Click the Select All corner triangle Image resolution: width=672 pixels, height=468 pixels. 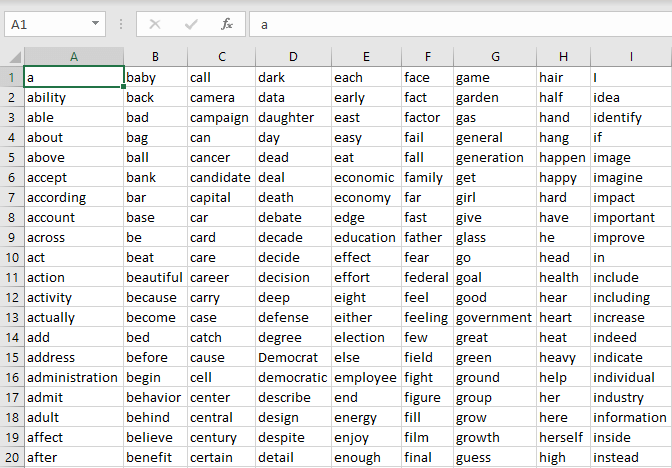[15, 57]
